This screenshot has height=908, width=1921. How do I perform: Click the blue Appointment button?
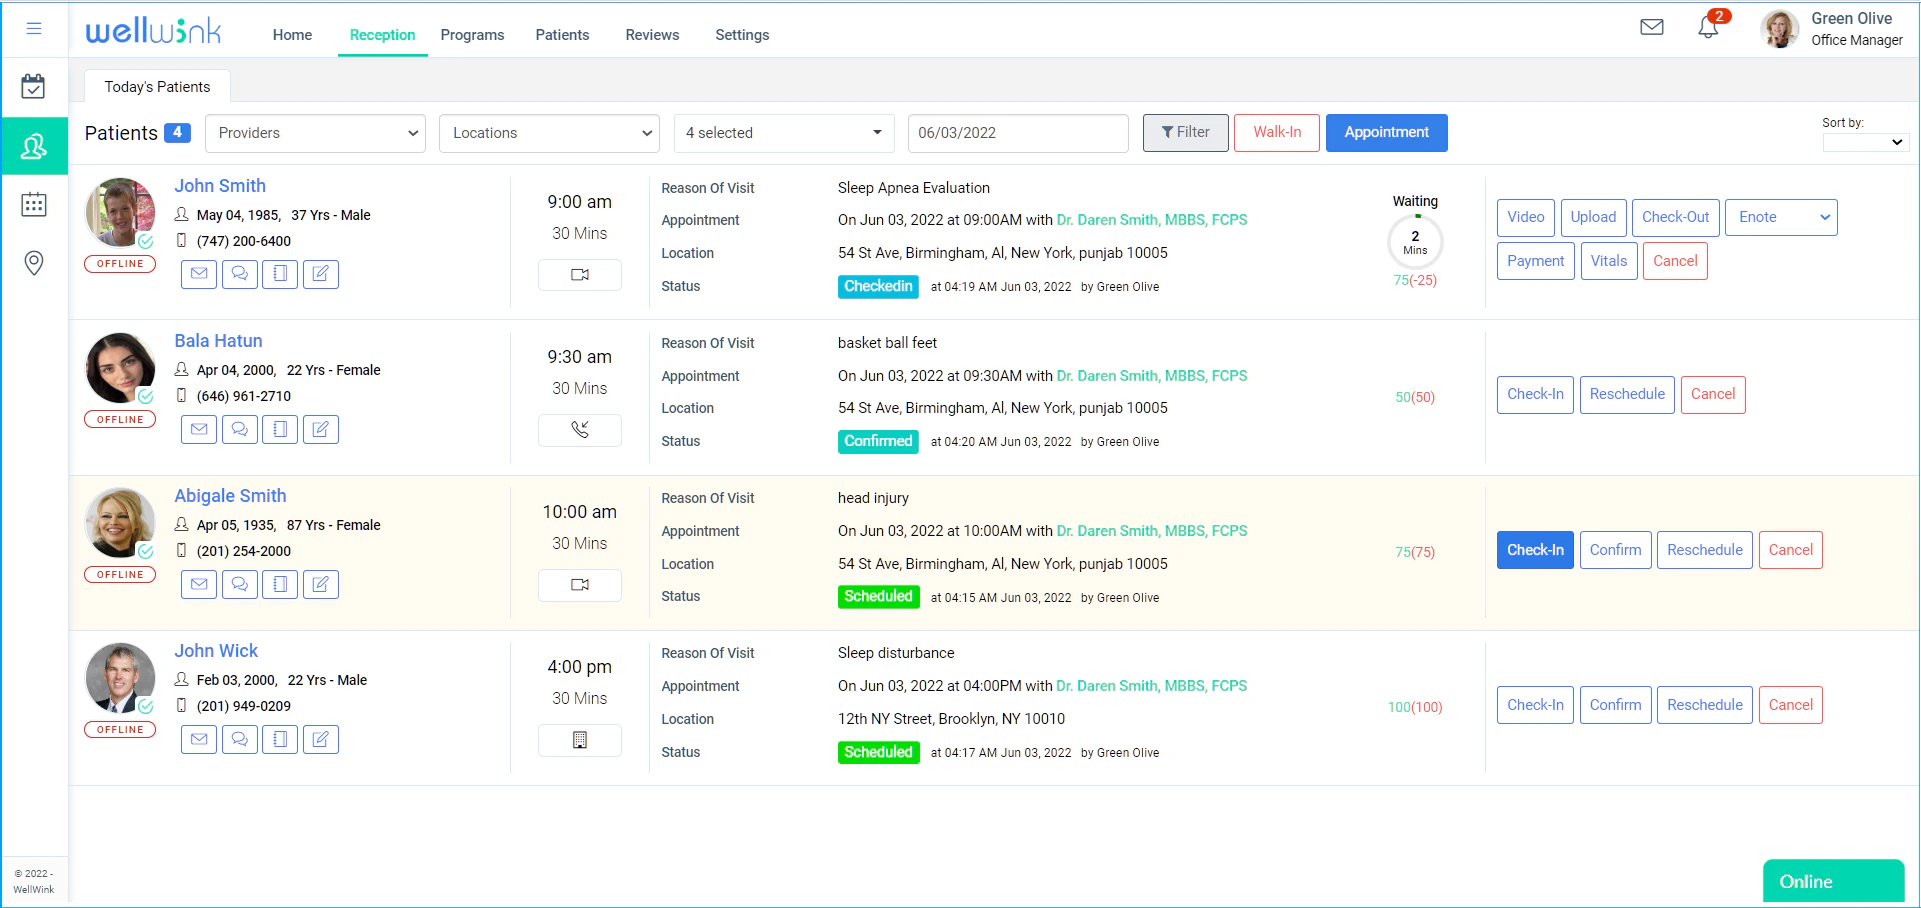point(1386,132)
